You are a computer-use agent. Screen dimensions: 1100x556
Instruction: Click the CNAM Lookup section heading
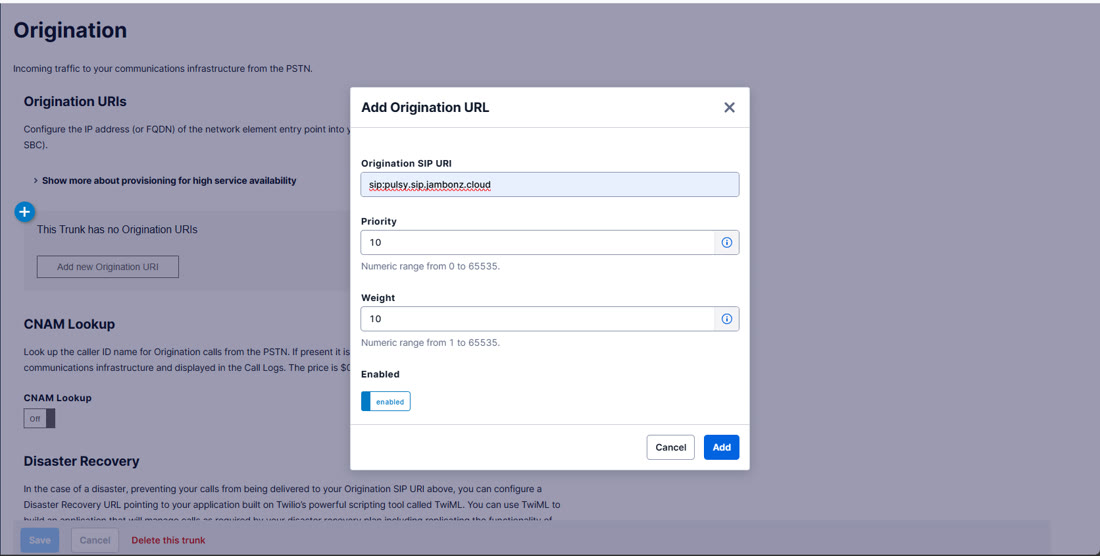[x=69, y=325]
